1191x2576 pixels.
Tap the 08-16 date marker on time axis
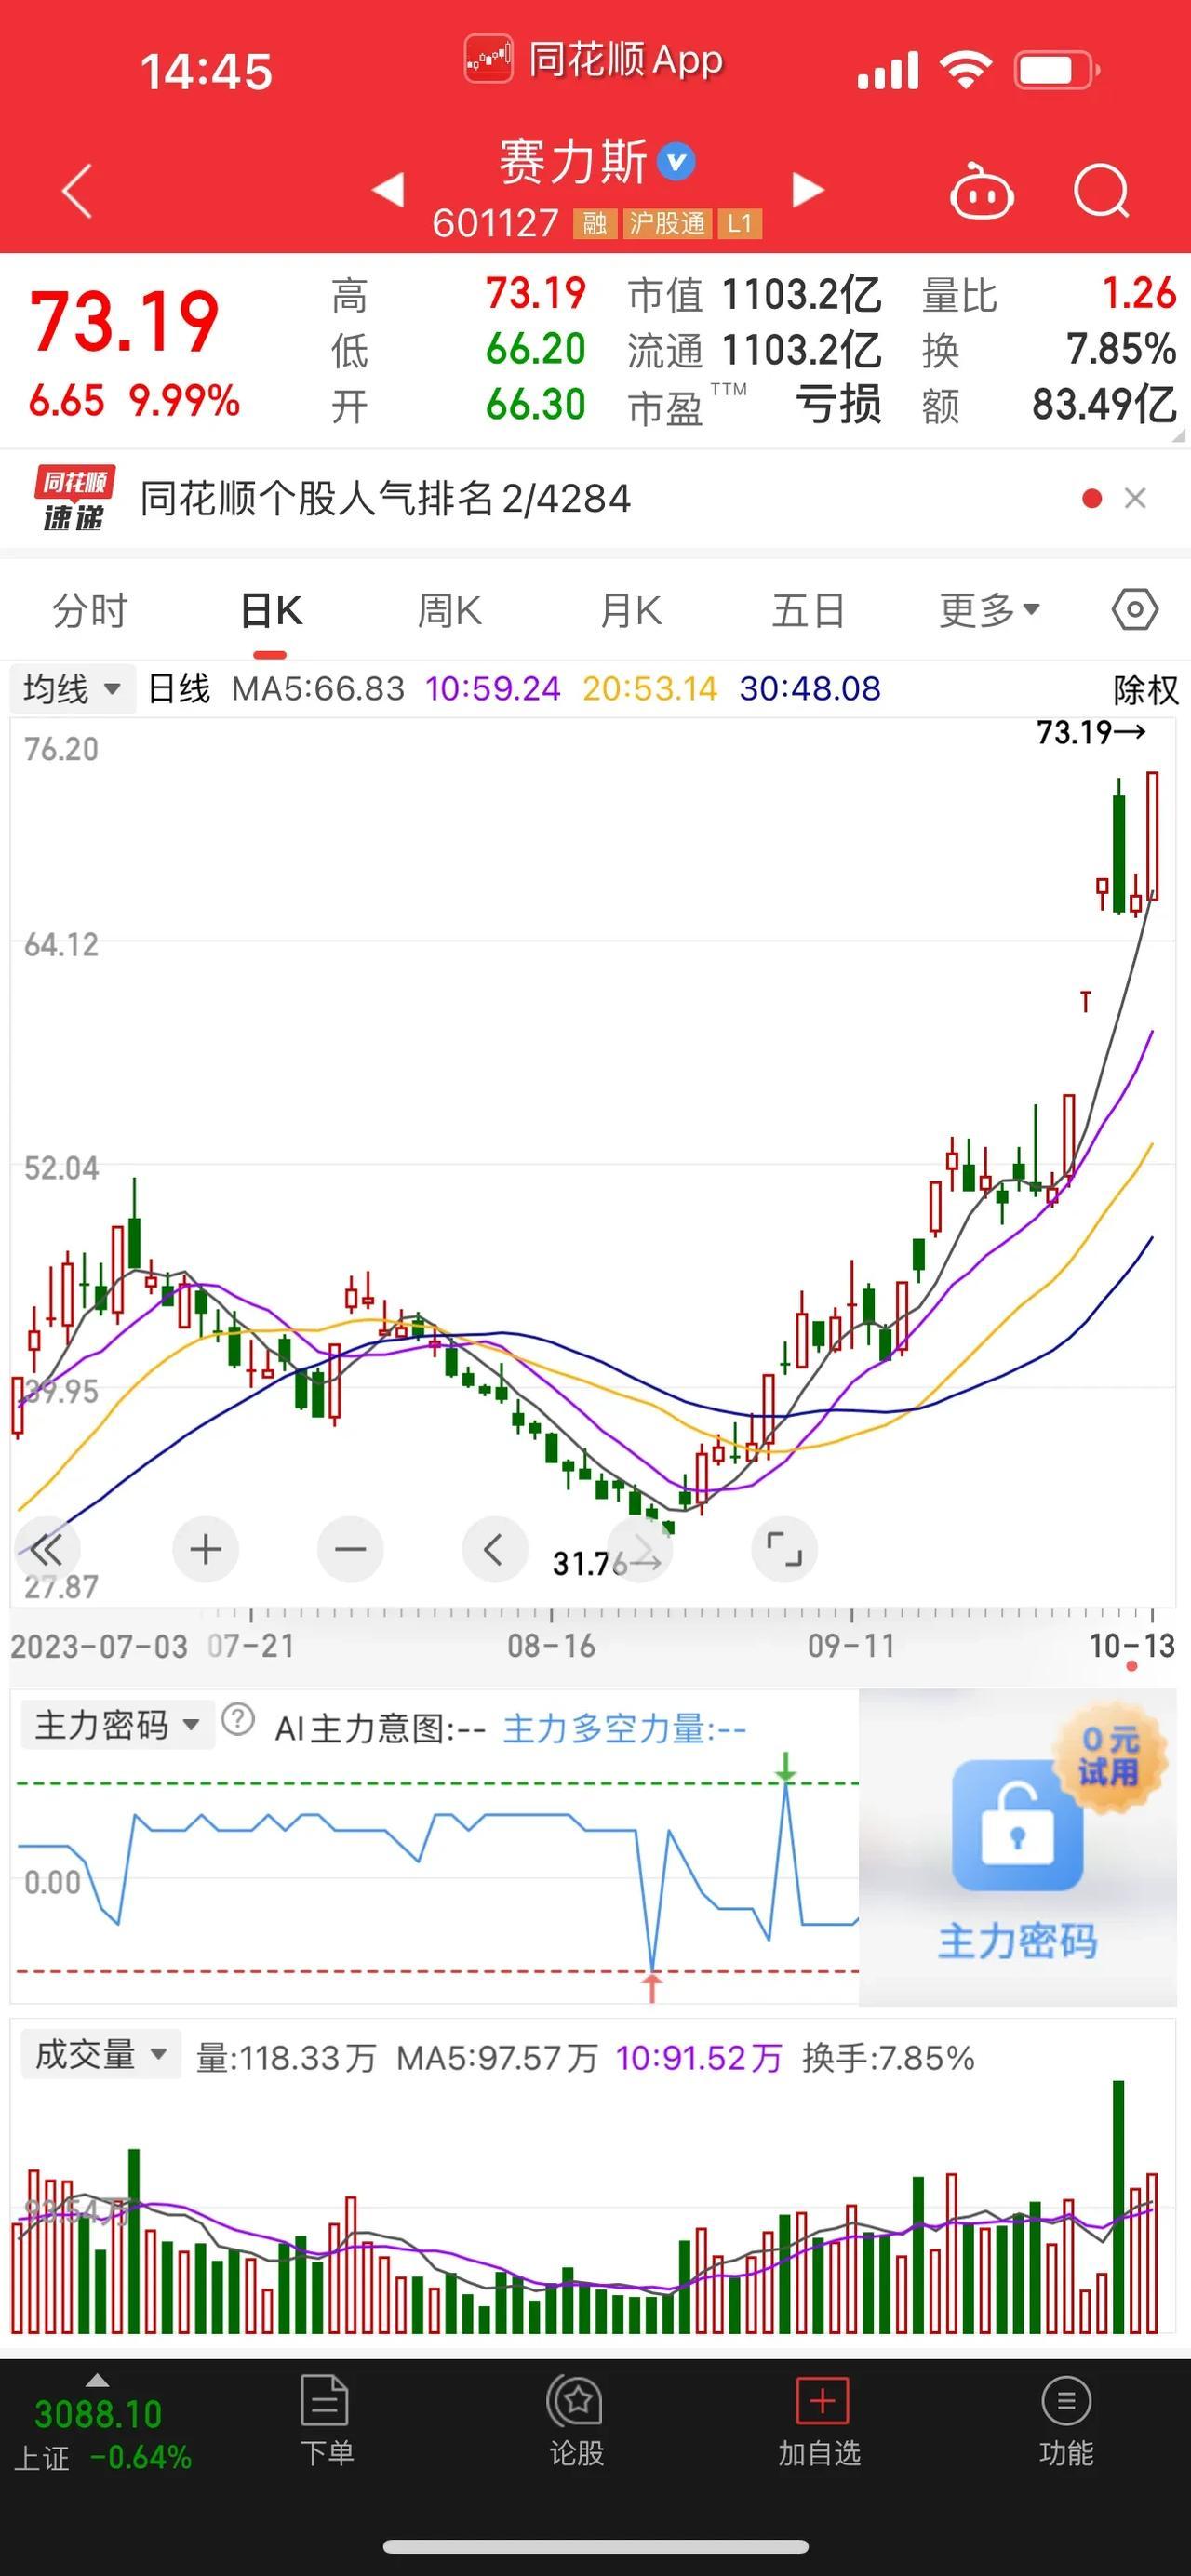coord(551,1645)
